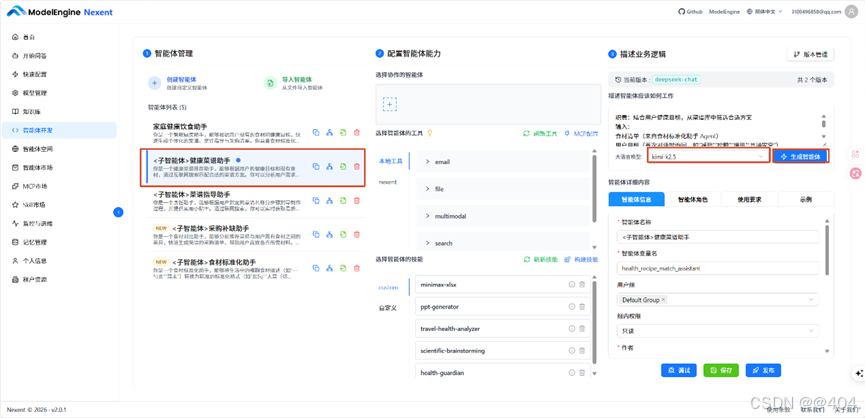Click the 导入智能体 button
The width and height of the screenshot is (865, 418).
pyautogui.click(x=293, y=83)
